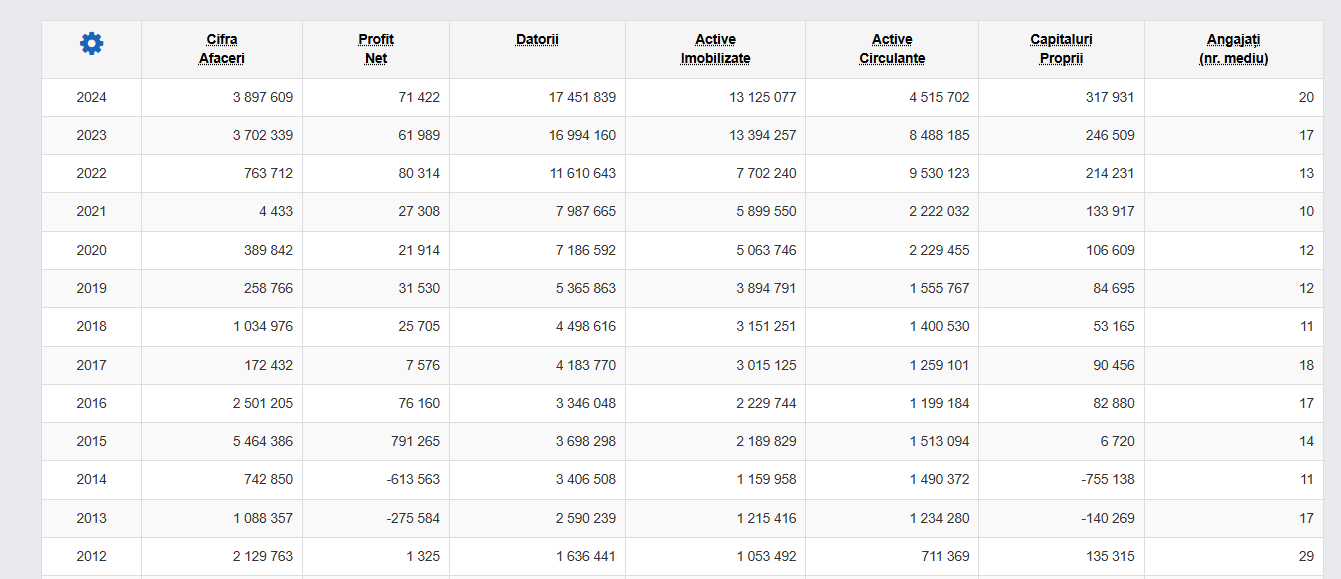1341x579 pixels.
Task: Click the Capitaluri Proprii column header
Action: (x=1061, y=49)
